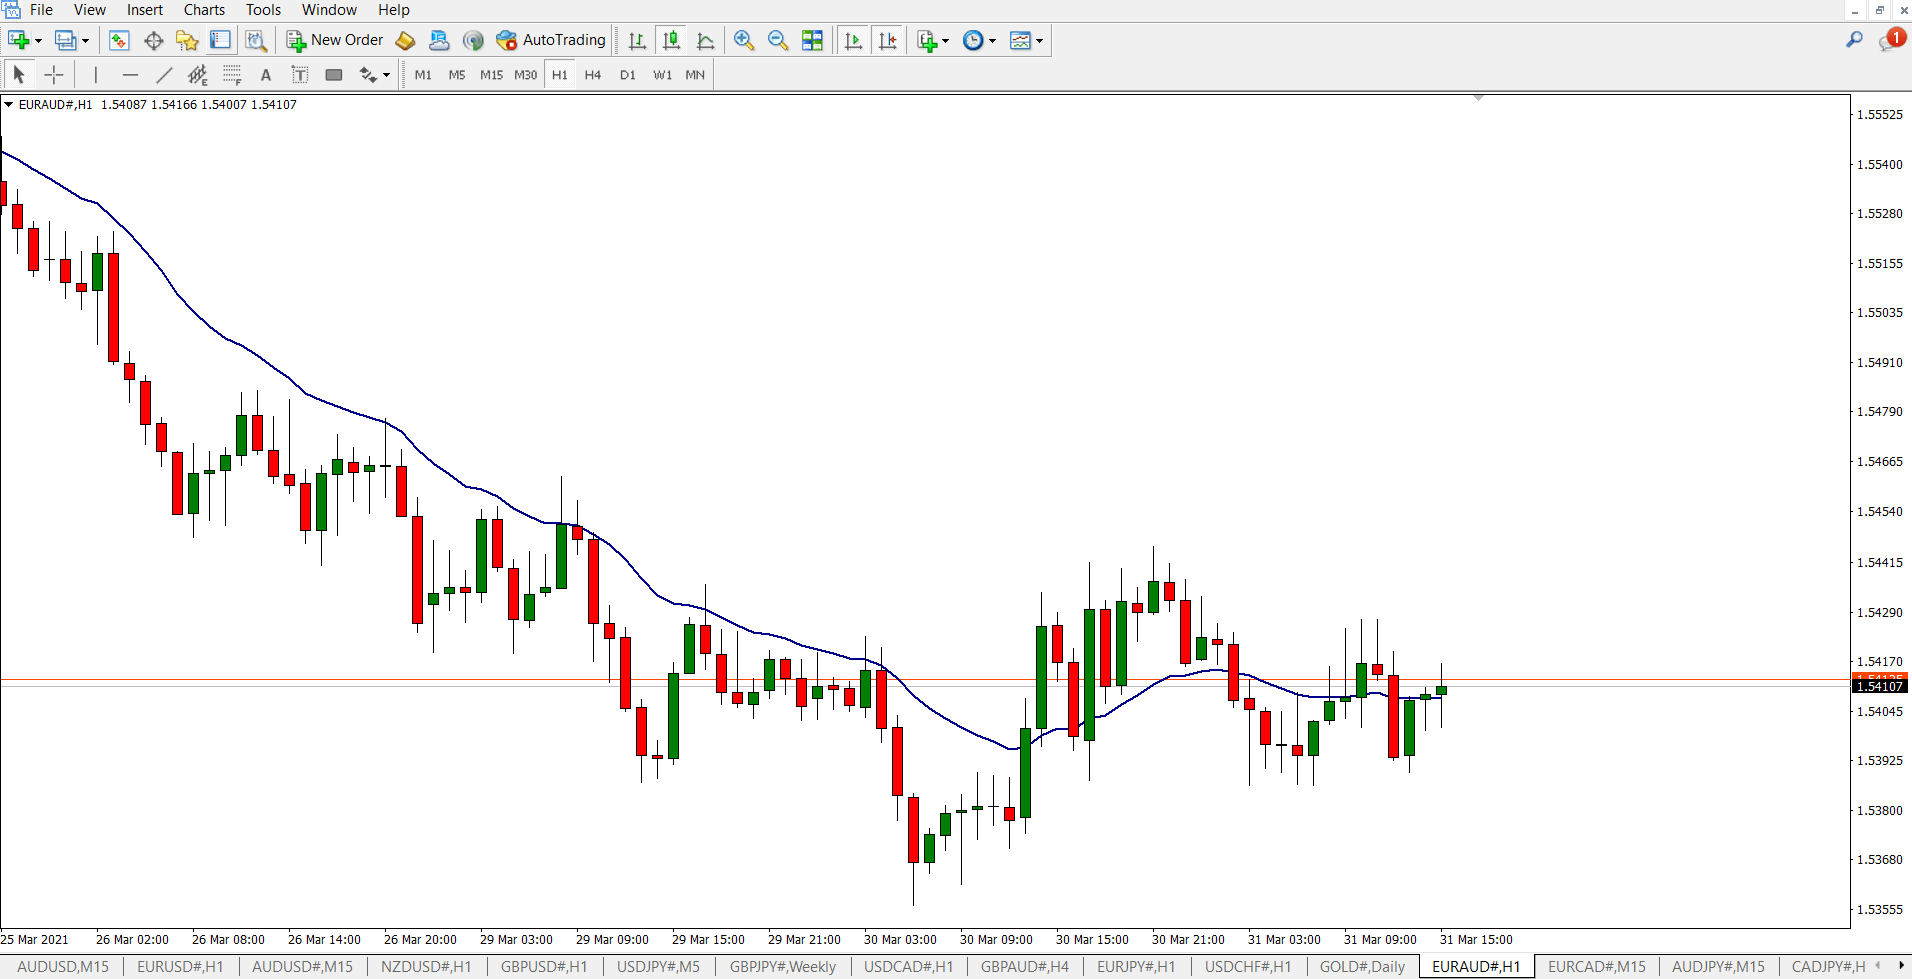Open the Signals radar icon
This screenshot has width=1912, height=979.
click(x=473, y=40)
